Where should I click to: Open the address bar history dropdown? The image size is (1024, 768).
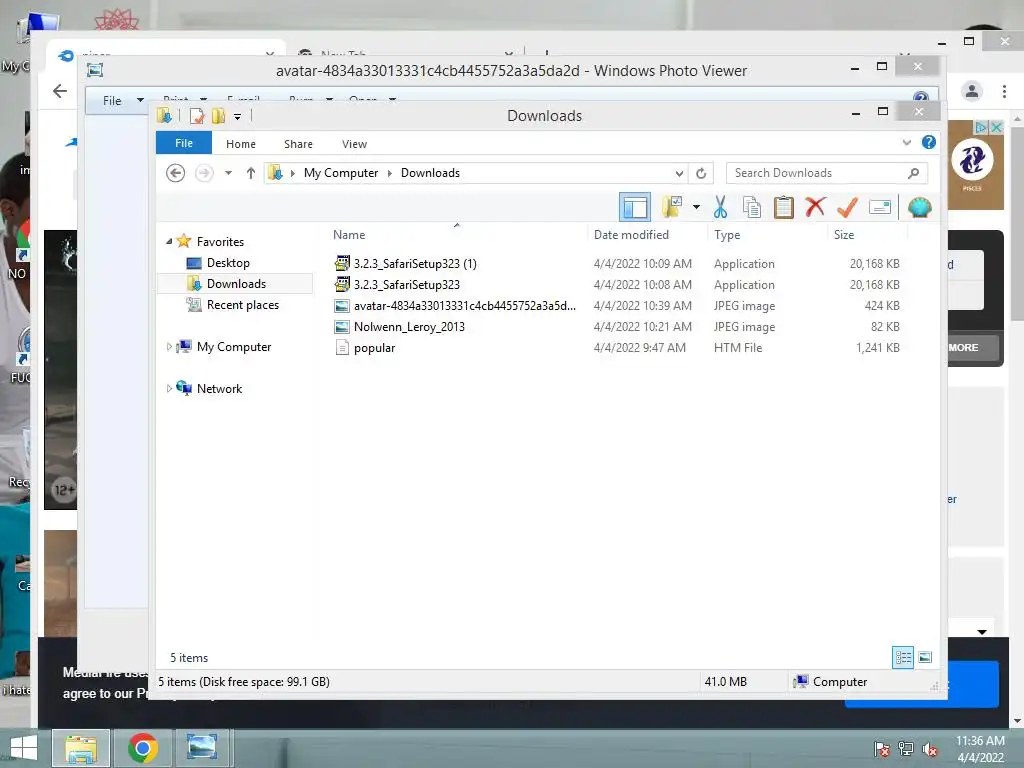point(679,173)
